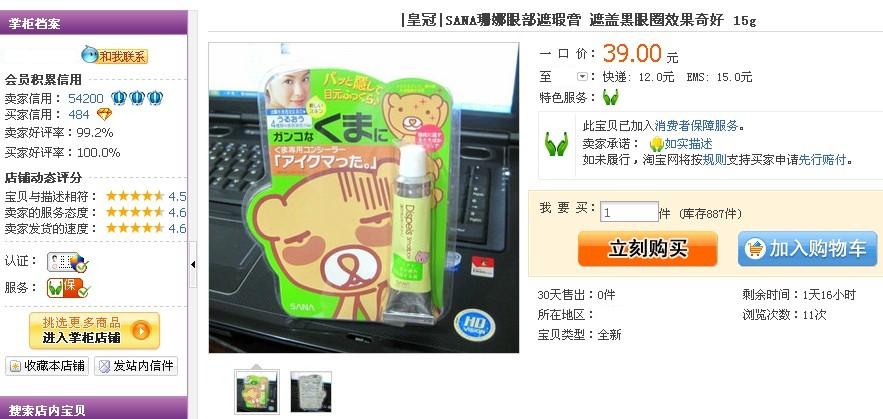Click the purchase quantity input field

[x=629, y=212]
